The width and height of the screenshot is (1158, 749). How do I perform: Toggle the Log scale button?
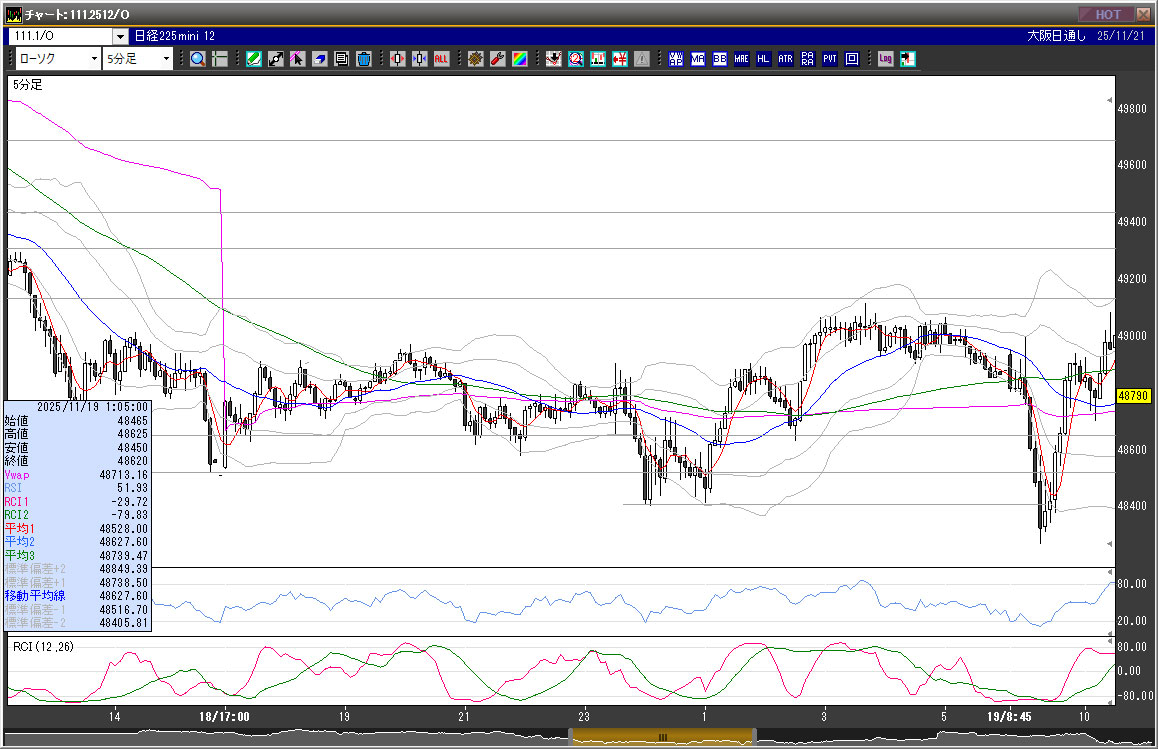coord(885,59)
